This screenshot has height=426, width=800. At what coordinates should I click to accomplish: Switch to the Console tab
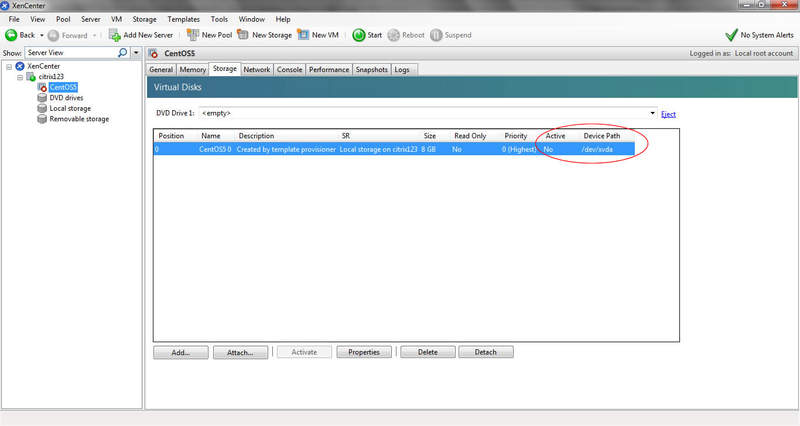(289, 70)
